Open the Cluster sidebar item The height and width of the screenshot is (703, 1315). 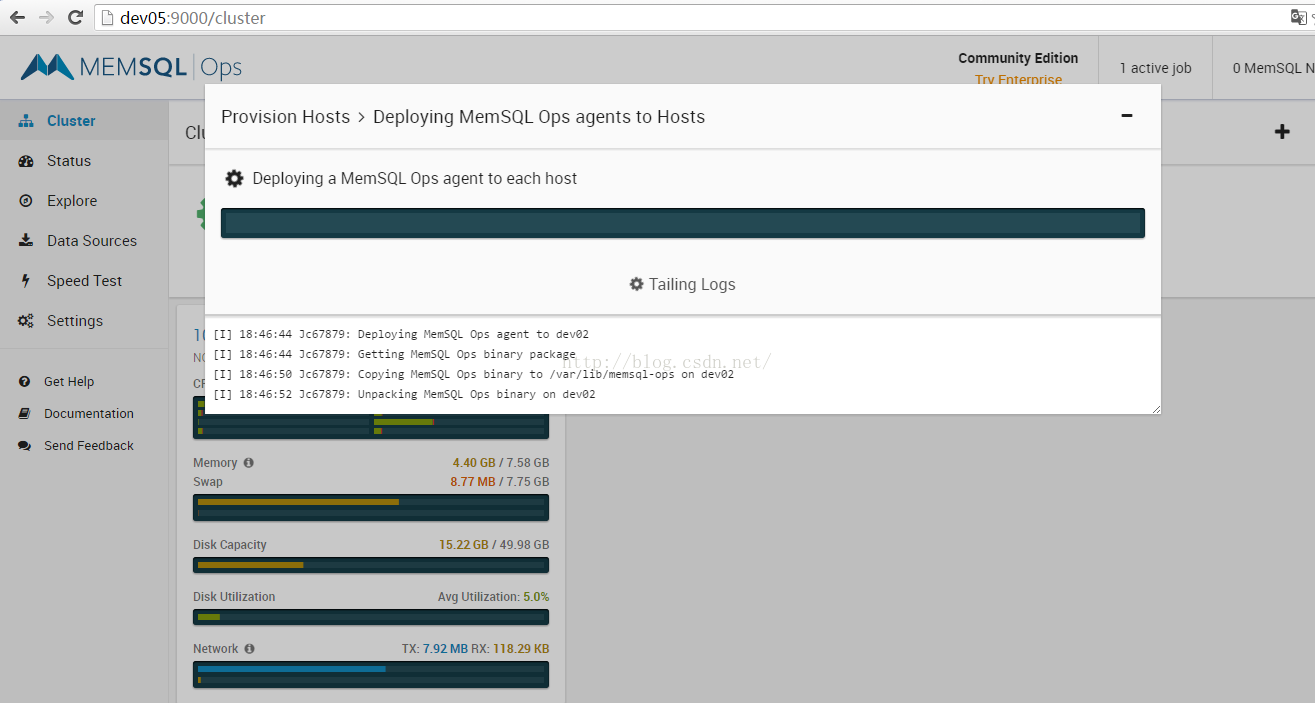[84, 120]
